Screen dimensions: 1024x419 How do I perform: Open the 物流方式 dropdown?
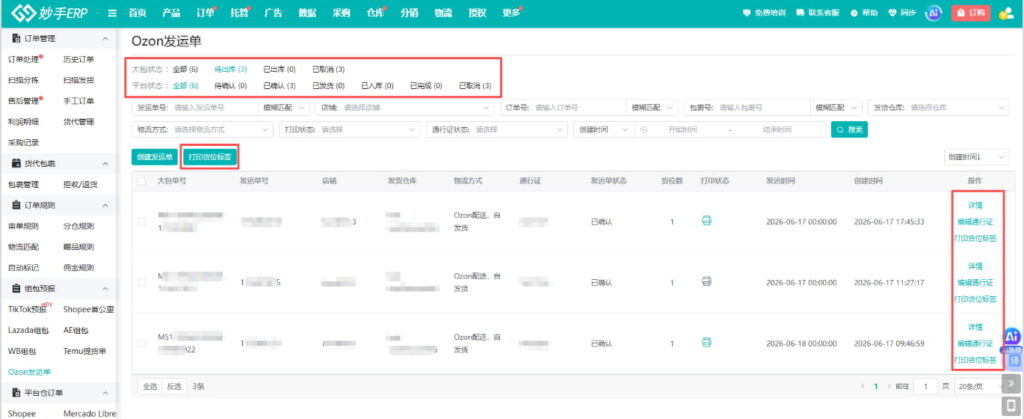pos(202,130)
